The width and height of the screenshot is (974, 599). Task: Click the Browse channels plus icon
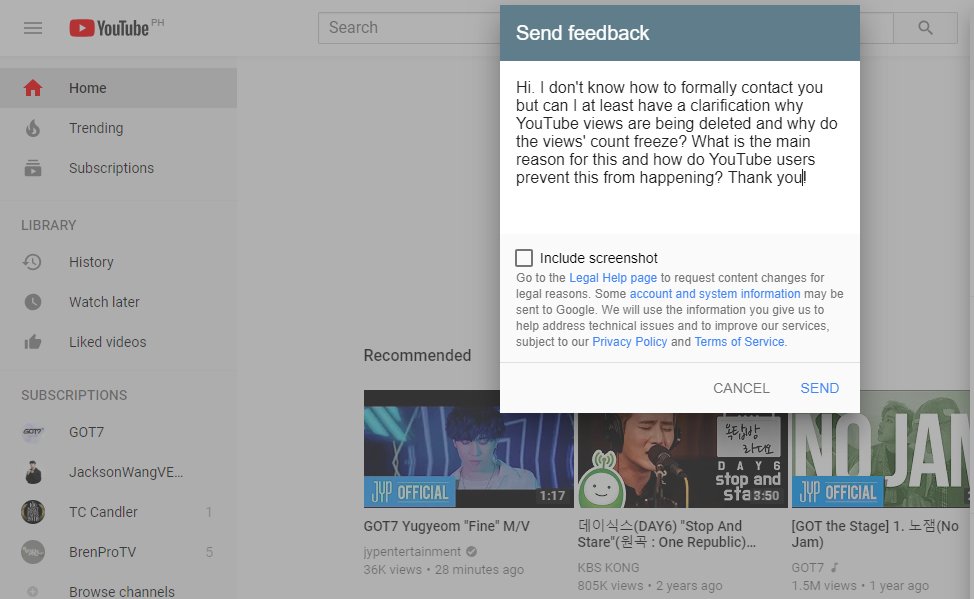[33, 592]
